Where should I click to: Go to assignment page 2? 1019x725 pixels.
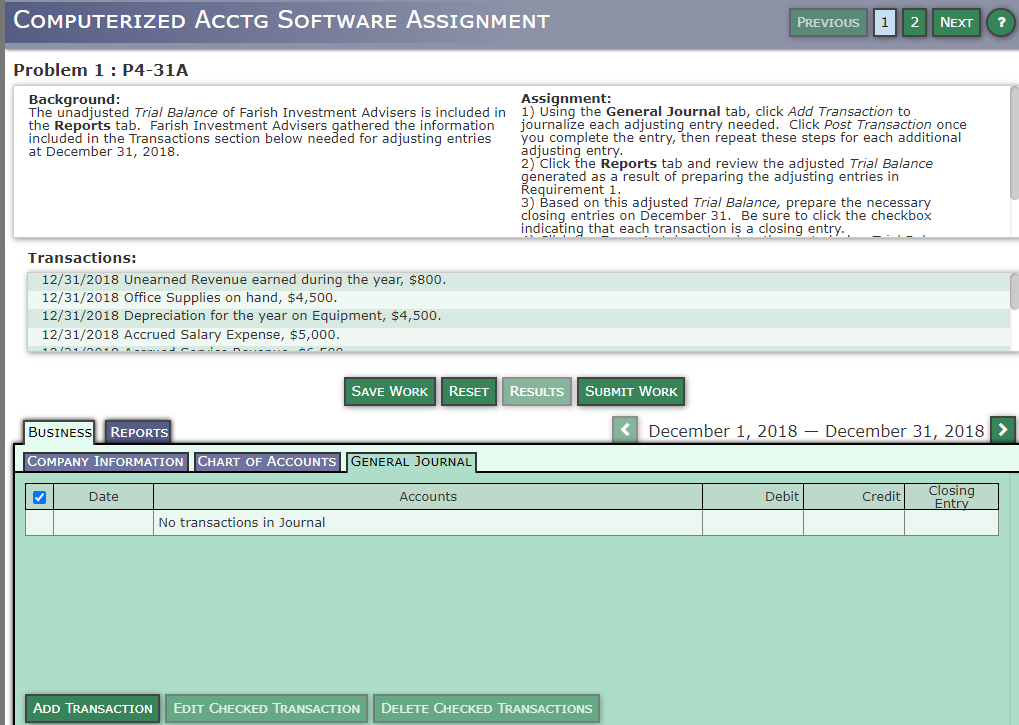914,22
